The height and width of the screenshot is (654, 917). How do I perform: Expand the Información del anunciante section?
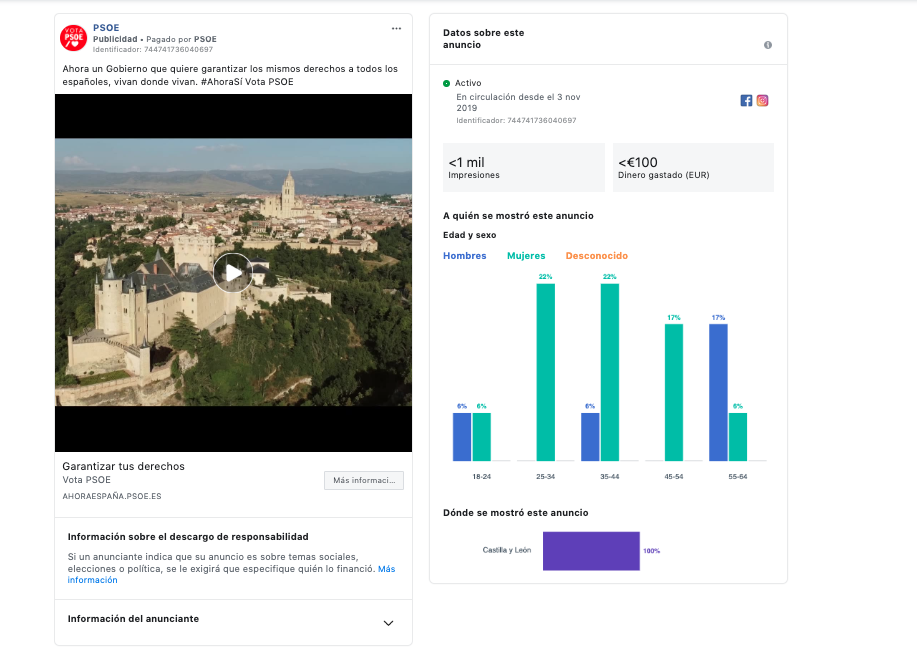[x=233, y=622]
